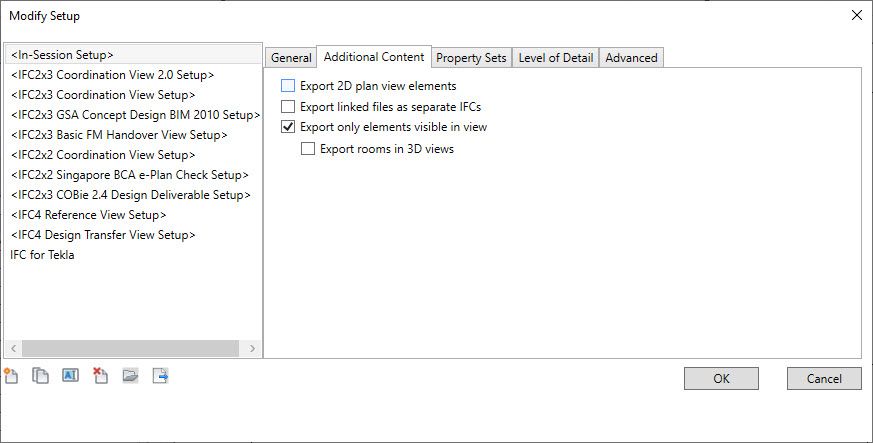The image size is (873, 443).
Task: Check Export linked files as separate IFCs
Action: point(288,106)
